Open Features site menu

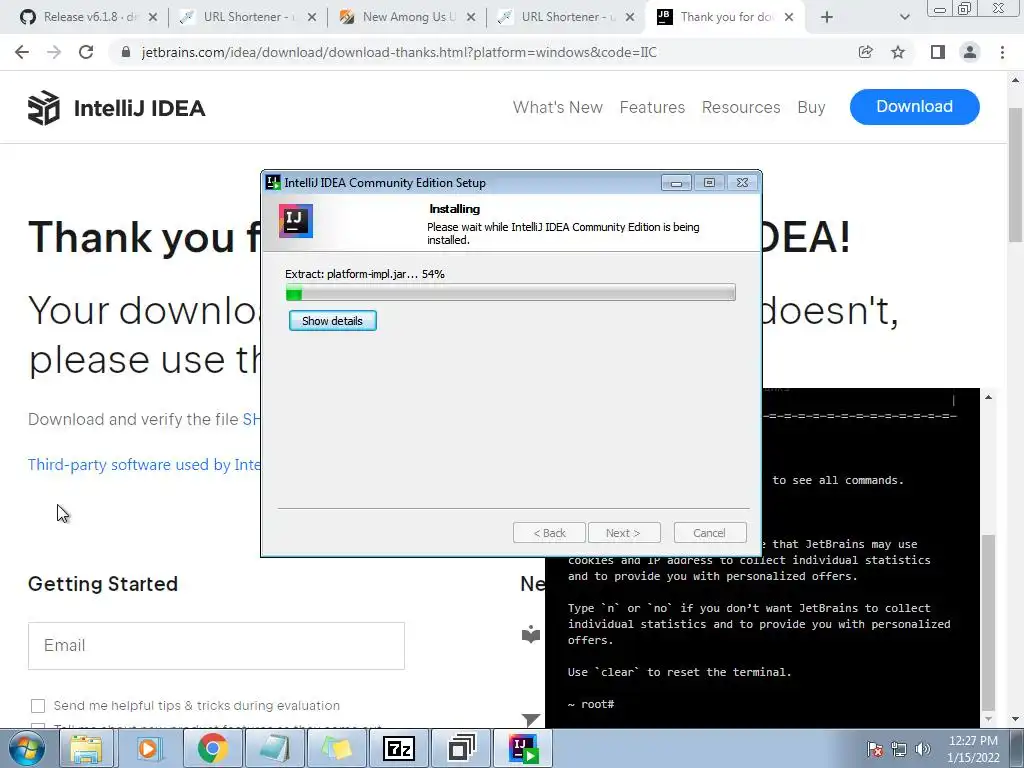652,107
